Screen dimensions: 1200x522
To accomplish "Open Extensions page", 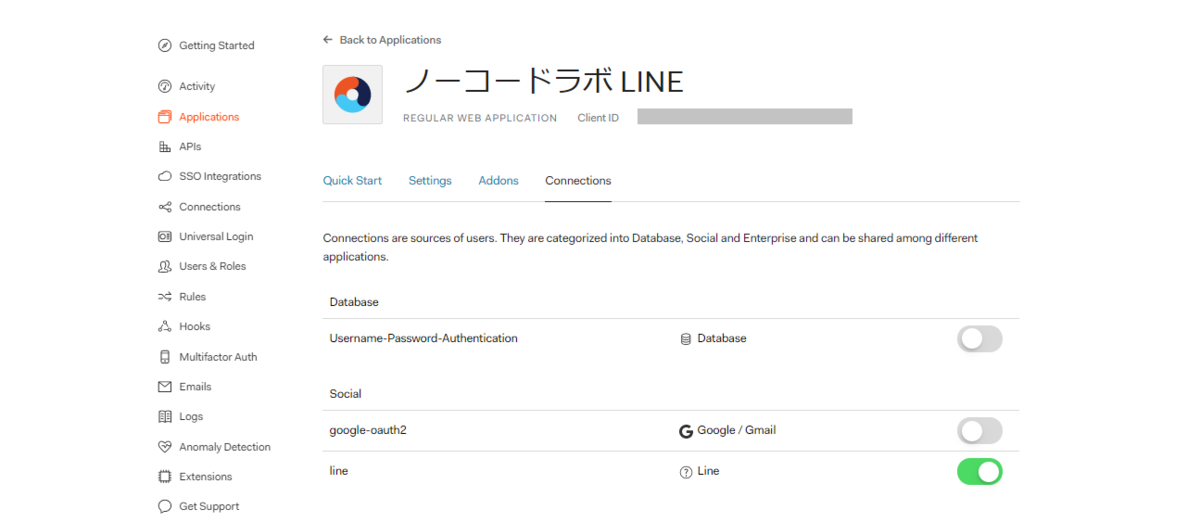I will point(205,477).
